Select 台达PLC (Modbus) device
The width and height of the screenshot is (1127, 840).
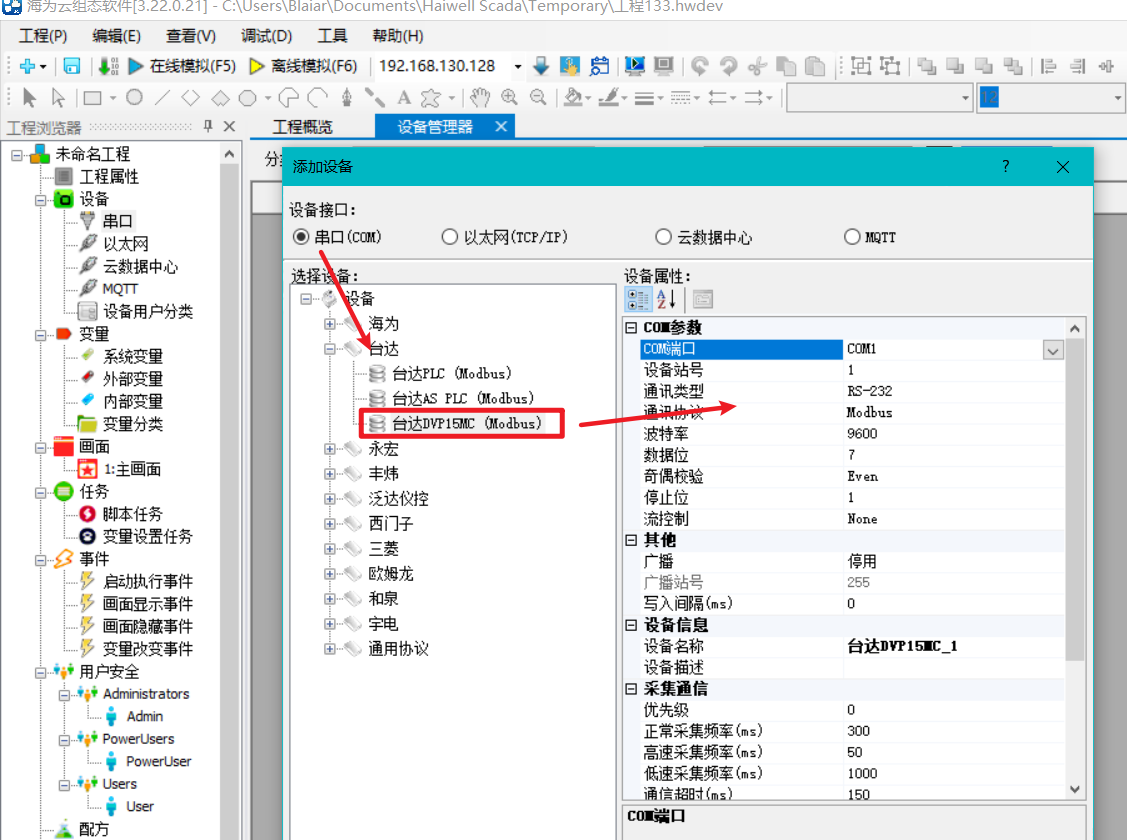pos(451,374)
